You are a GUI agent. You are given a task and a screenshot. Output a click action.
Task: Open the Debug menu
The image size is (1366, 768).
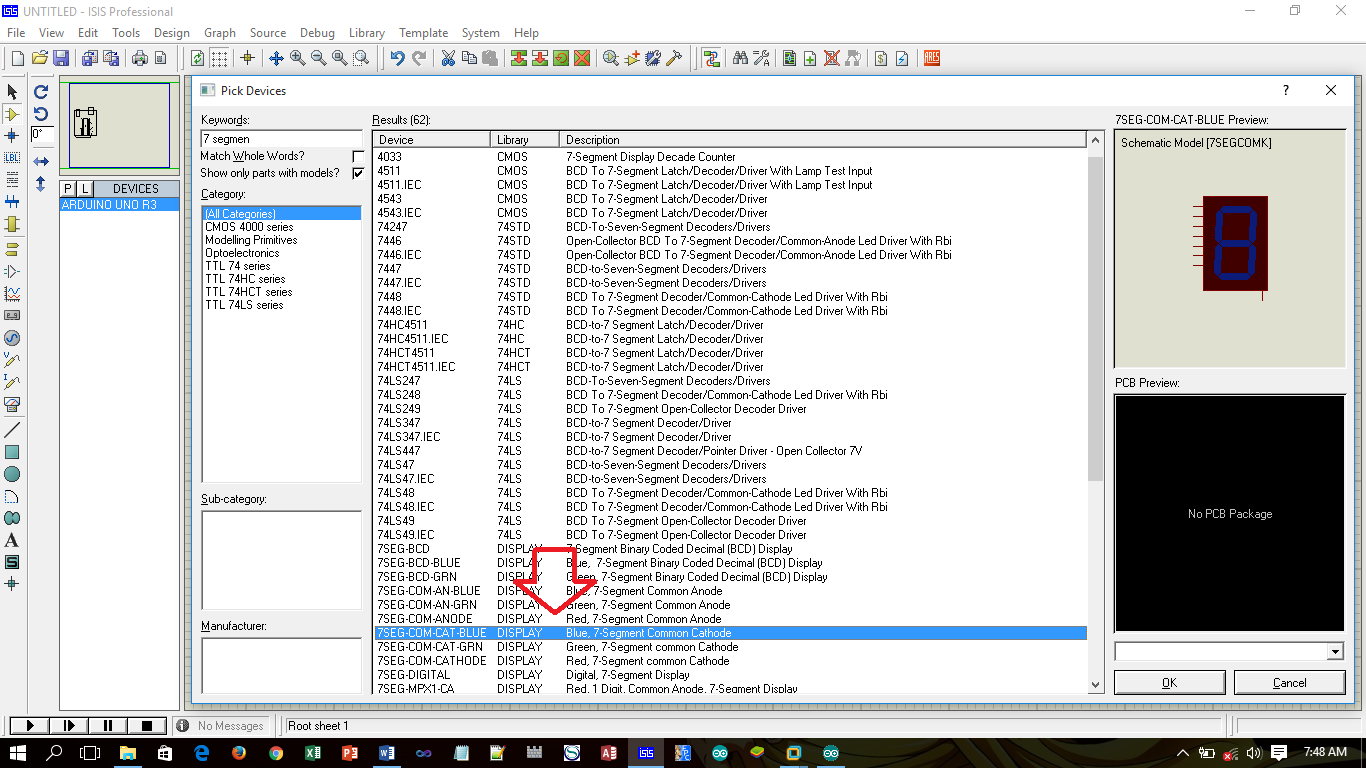[317, 32]
